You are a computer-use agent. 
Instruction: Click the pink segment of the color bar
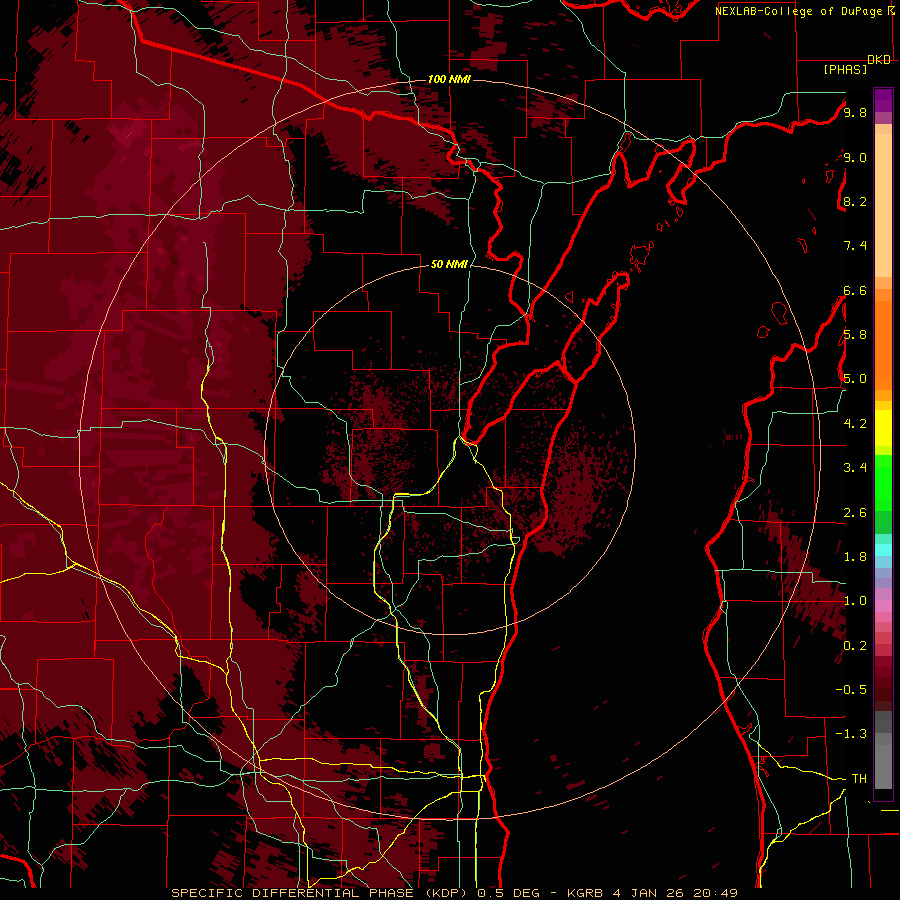(x=883, y=606)
